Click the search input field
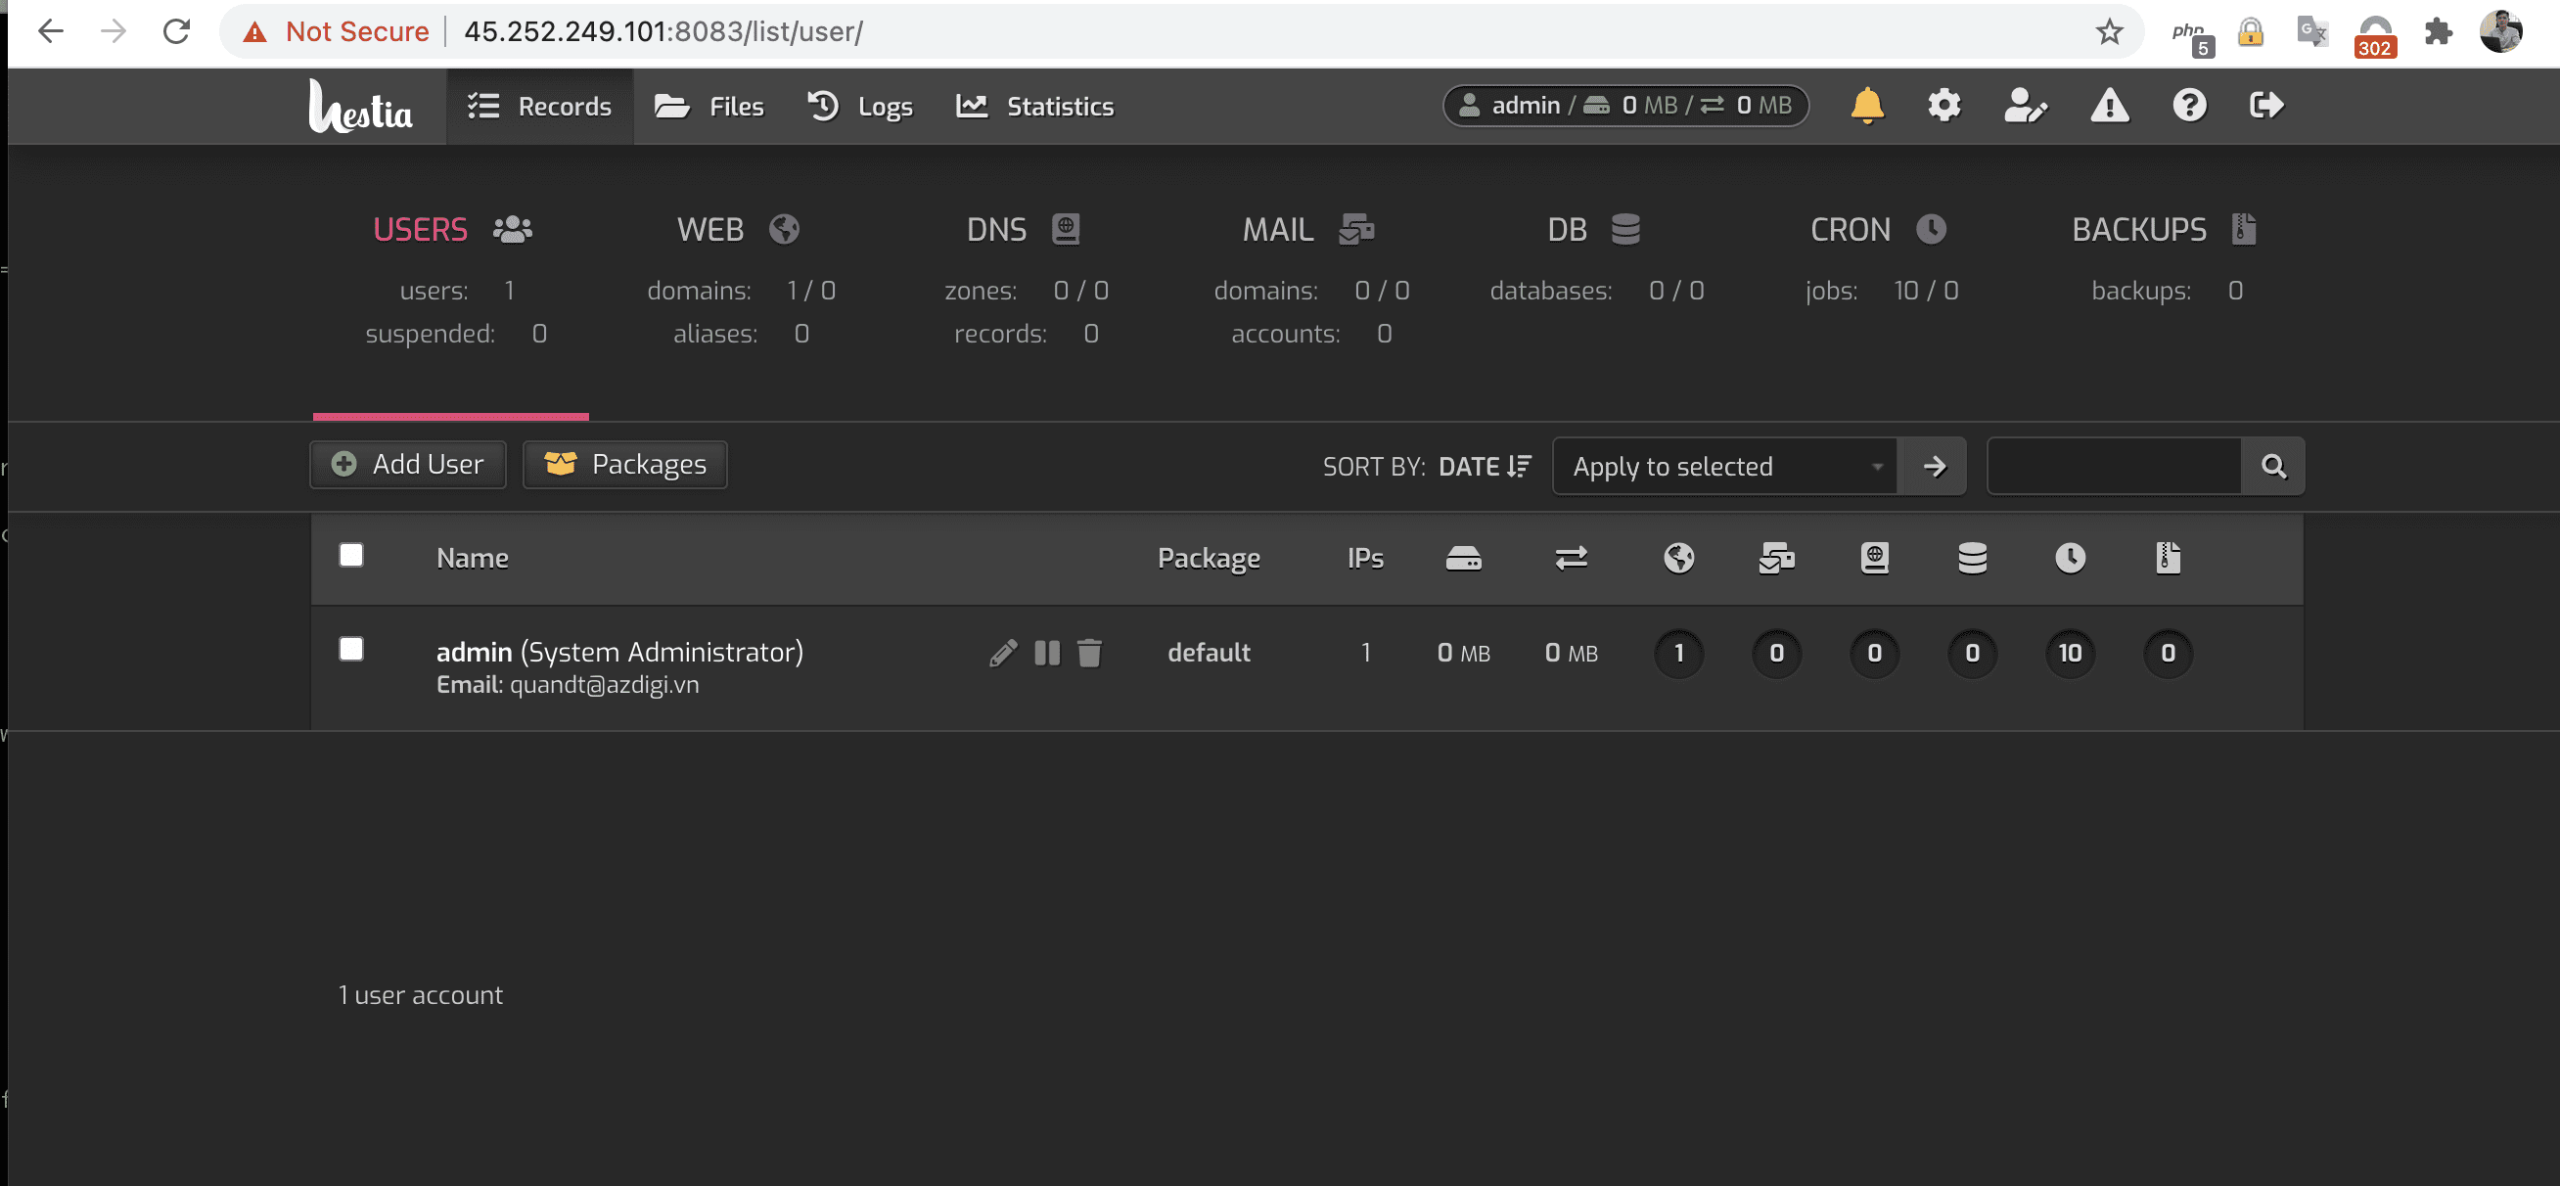 click(x=2114, y=466)
